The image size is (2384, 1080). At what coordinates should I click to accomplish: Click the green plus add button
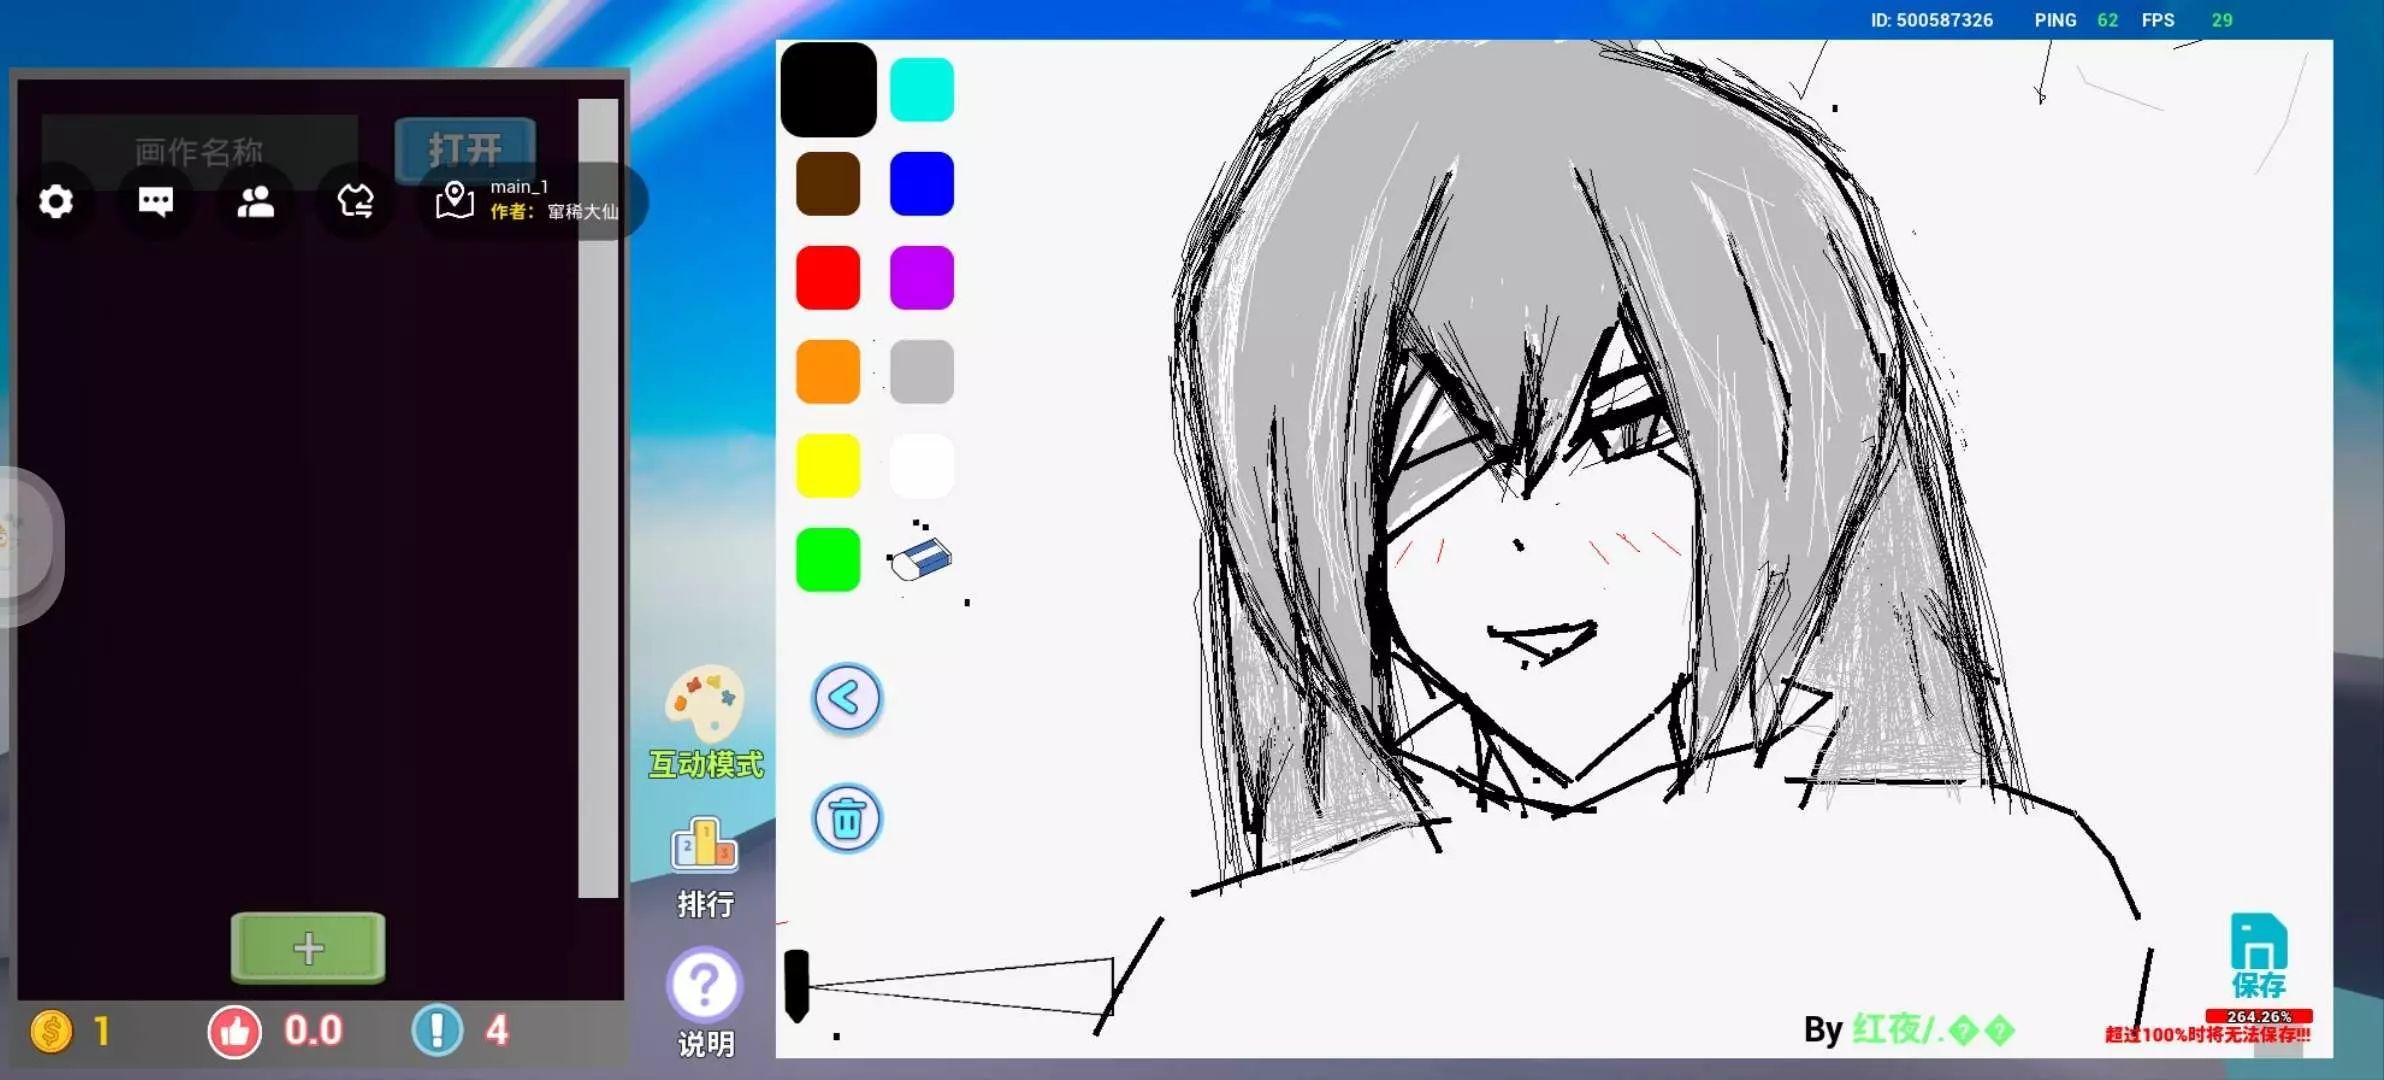(308, 947)
